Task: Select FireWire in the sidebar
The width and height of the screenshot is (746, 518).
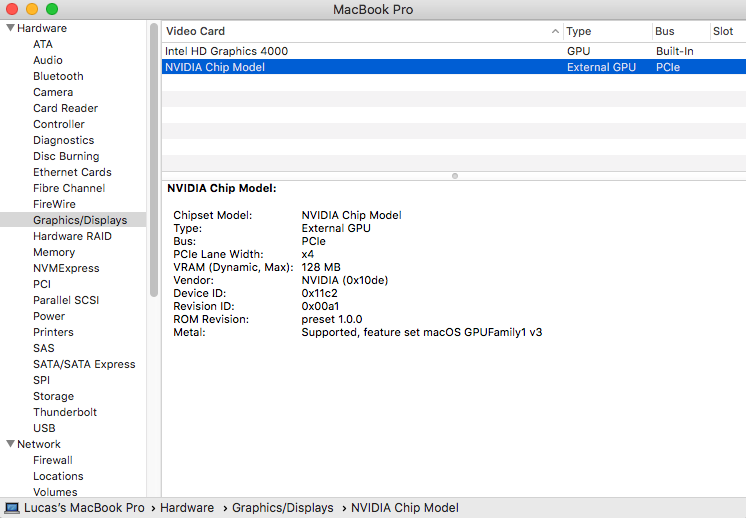Action: pos(54,204)
